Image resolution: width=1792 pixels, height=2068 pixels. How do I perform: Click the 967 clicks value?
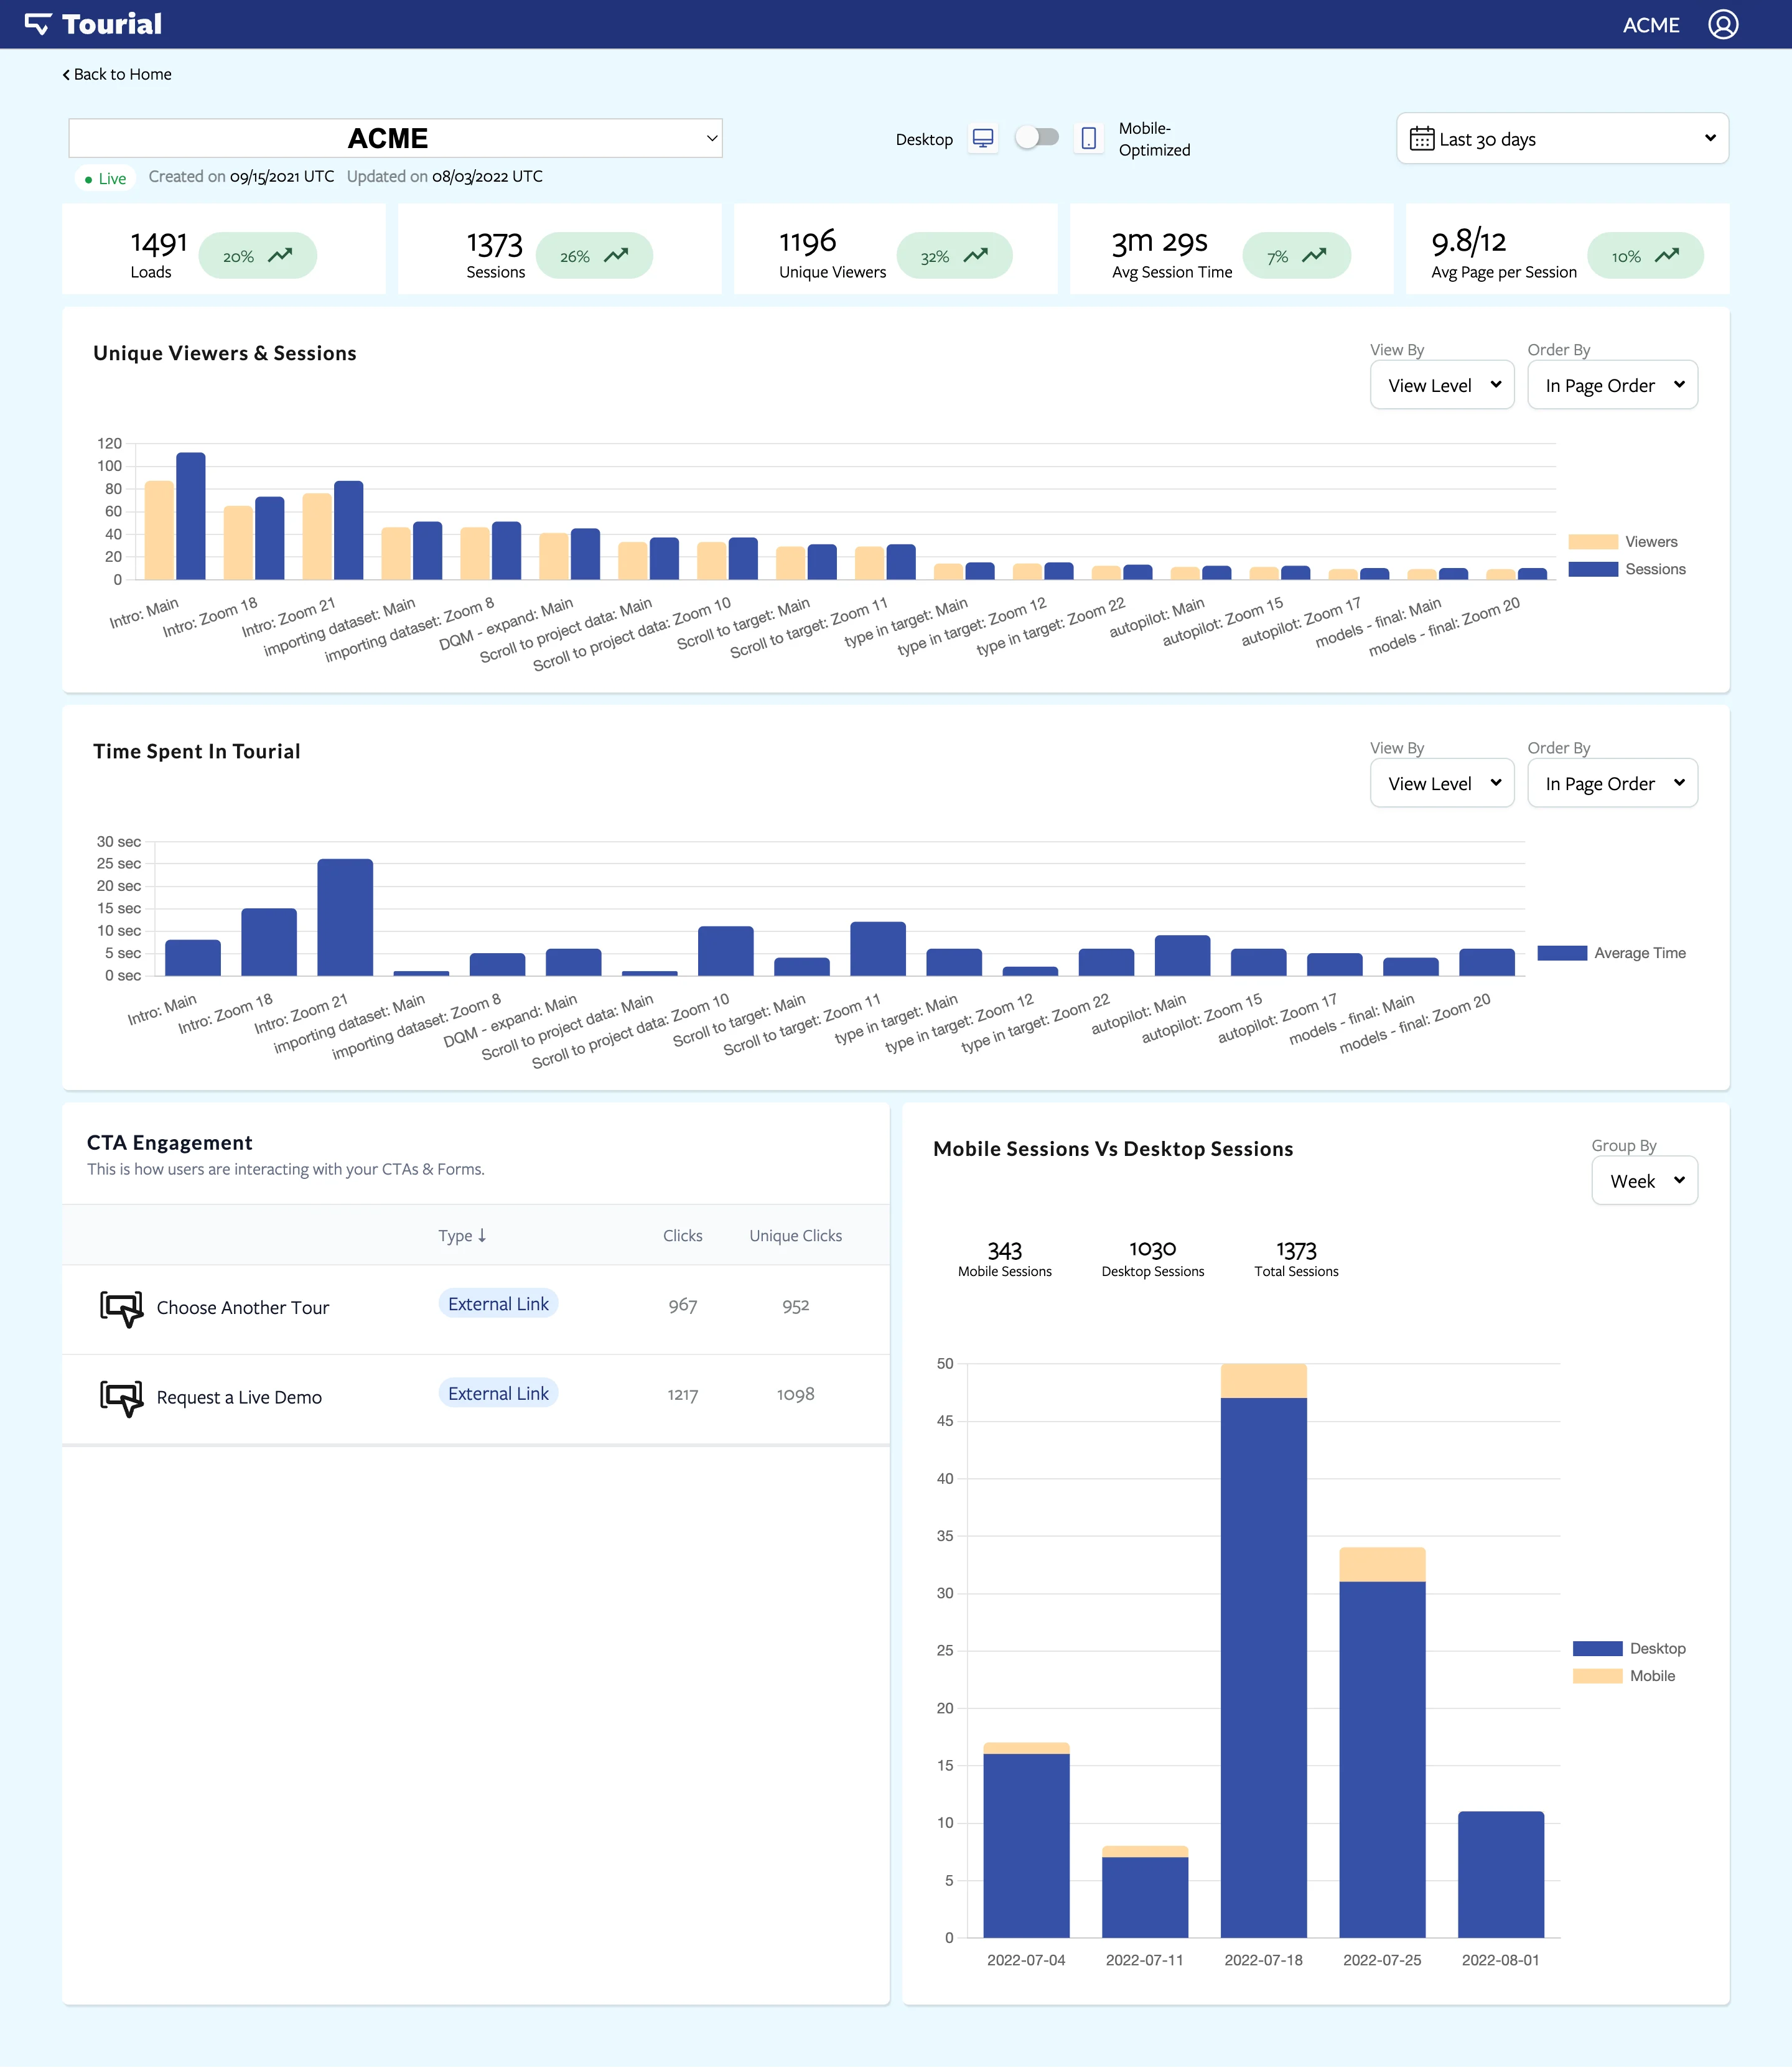[x=682, y=1305]
